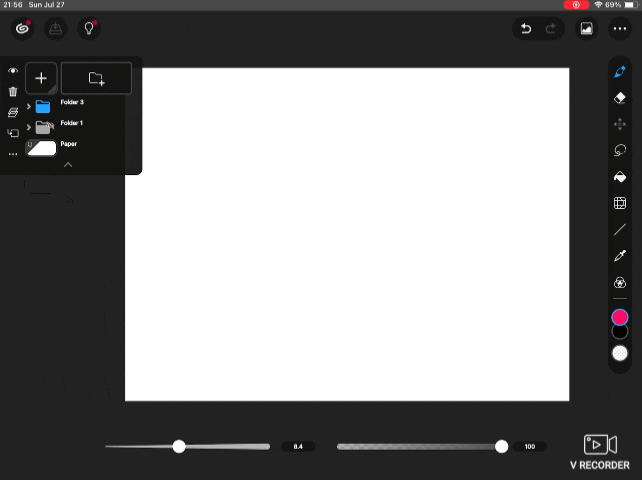Delete the layer with the trash icon

(13, 92)
